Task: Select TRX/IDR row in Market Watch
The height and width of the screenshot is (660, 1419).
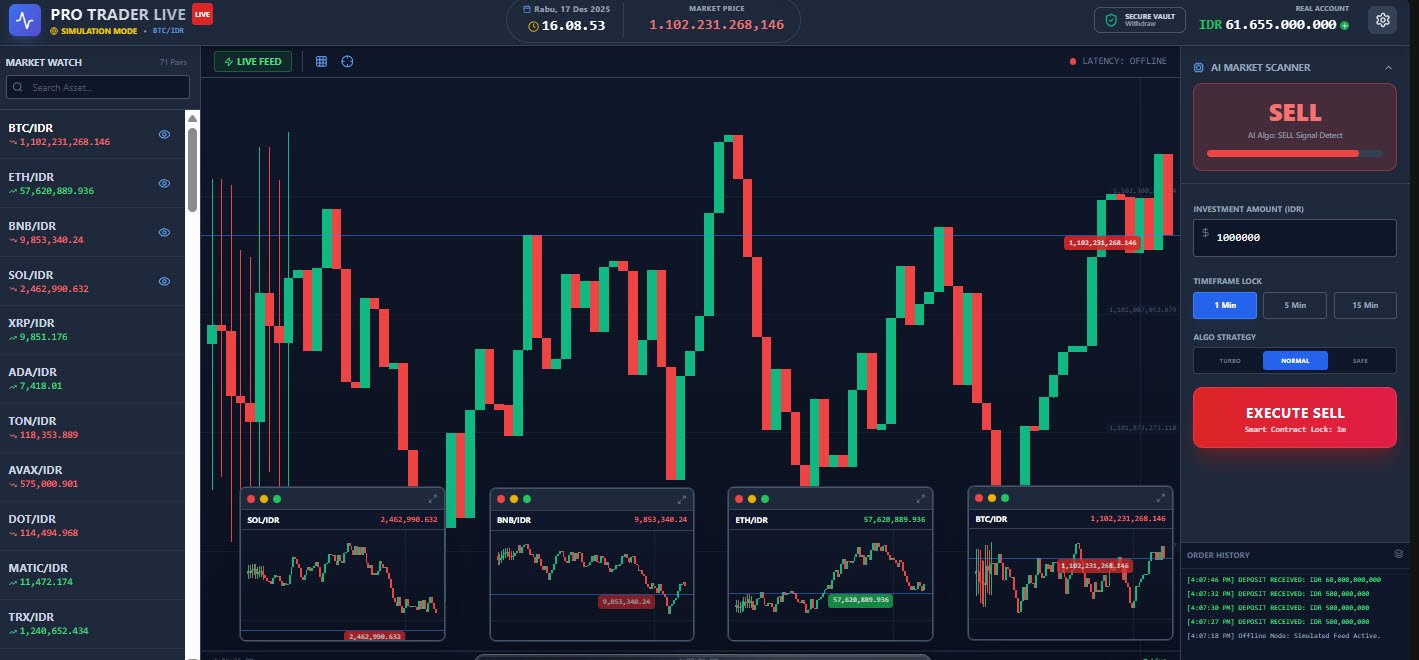Action: (x=93, y=624)
